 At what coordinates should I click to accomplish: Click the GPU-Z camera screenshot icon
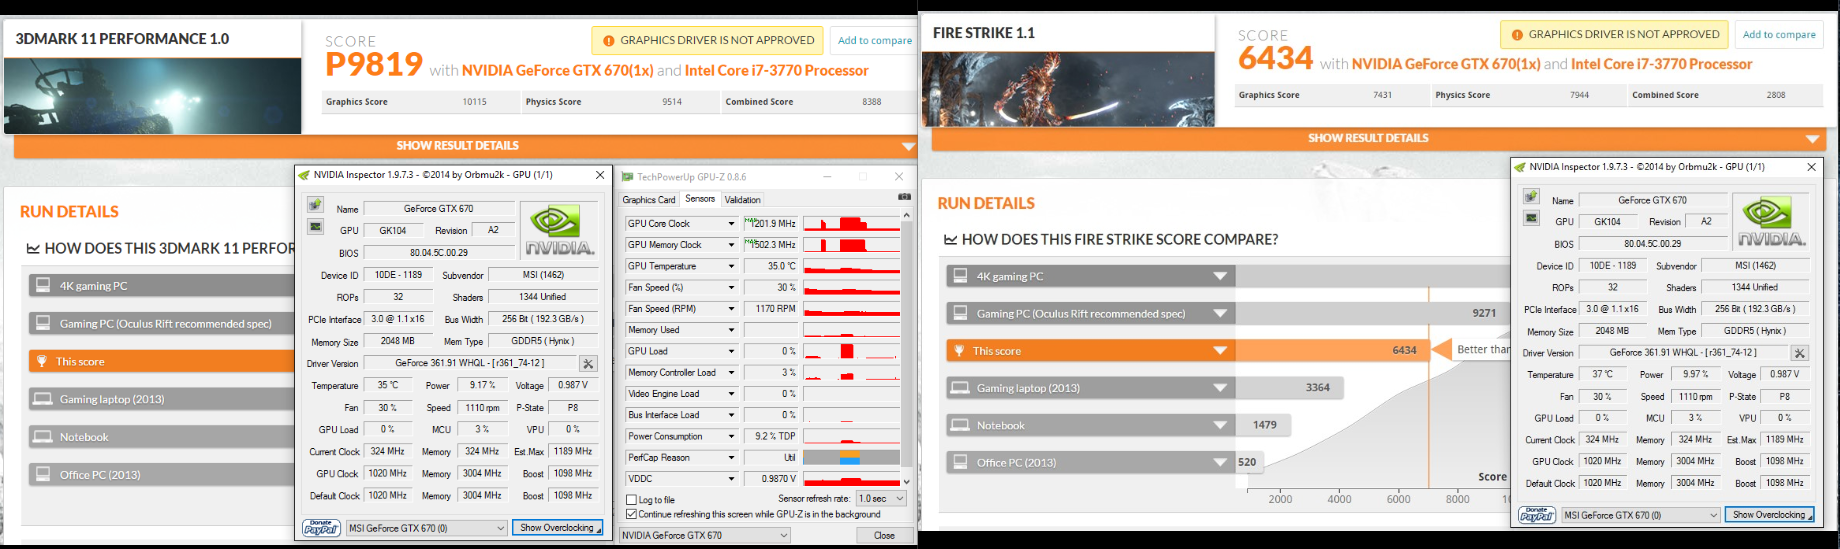click(904, 197)
